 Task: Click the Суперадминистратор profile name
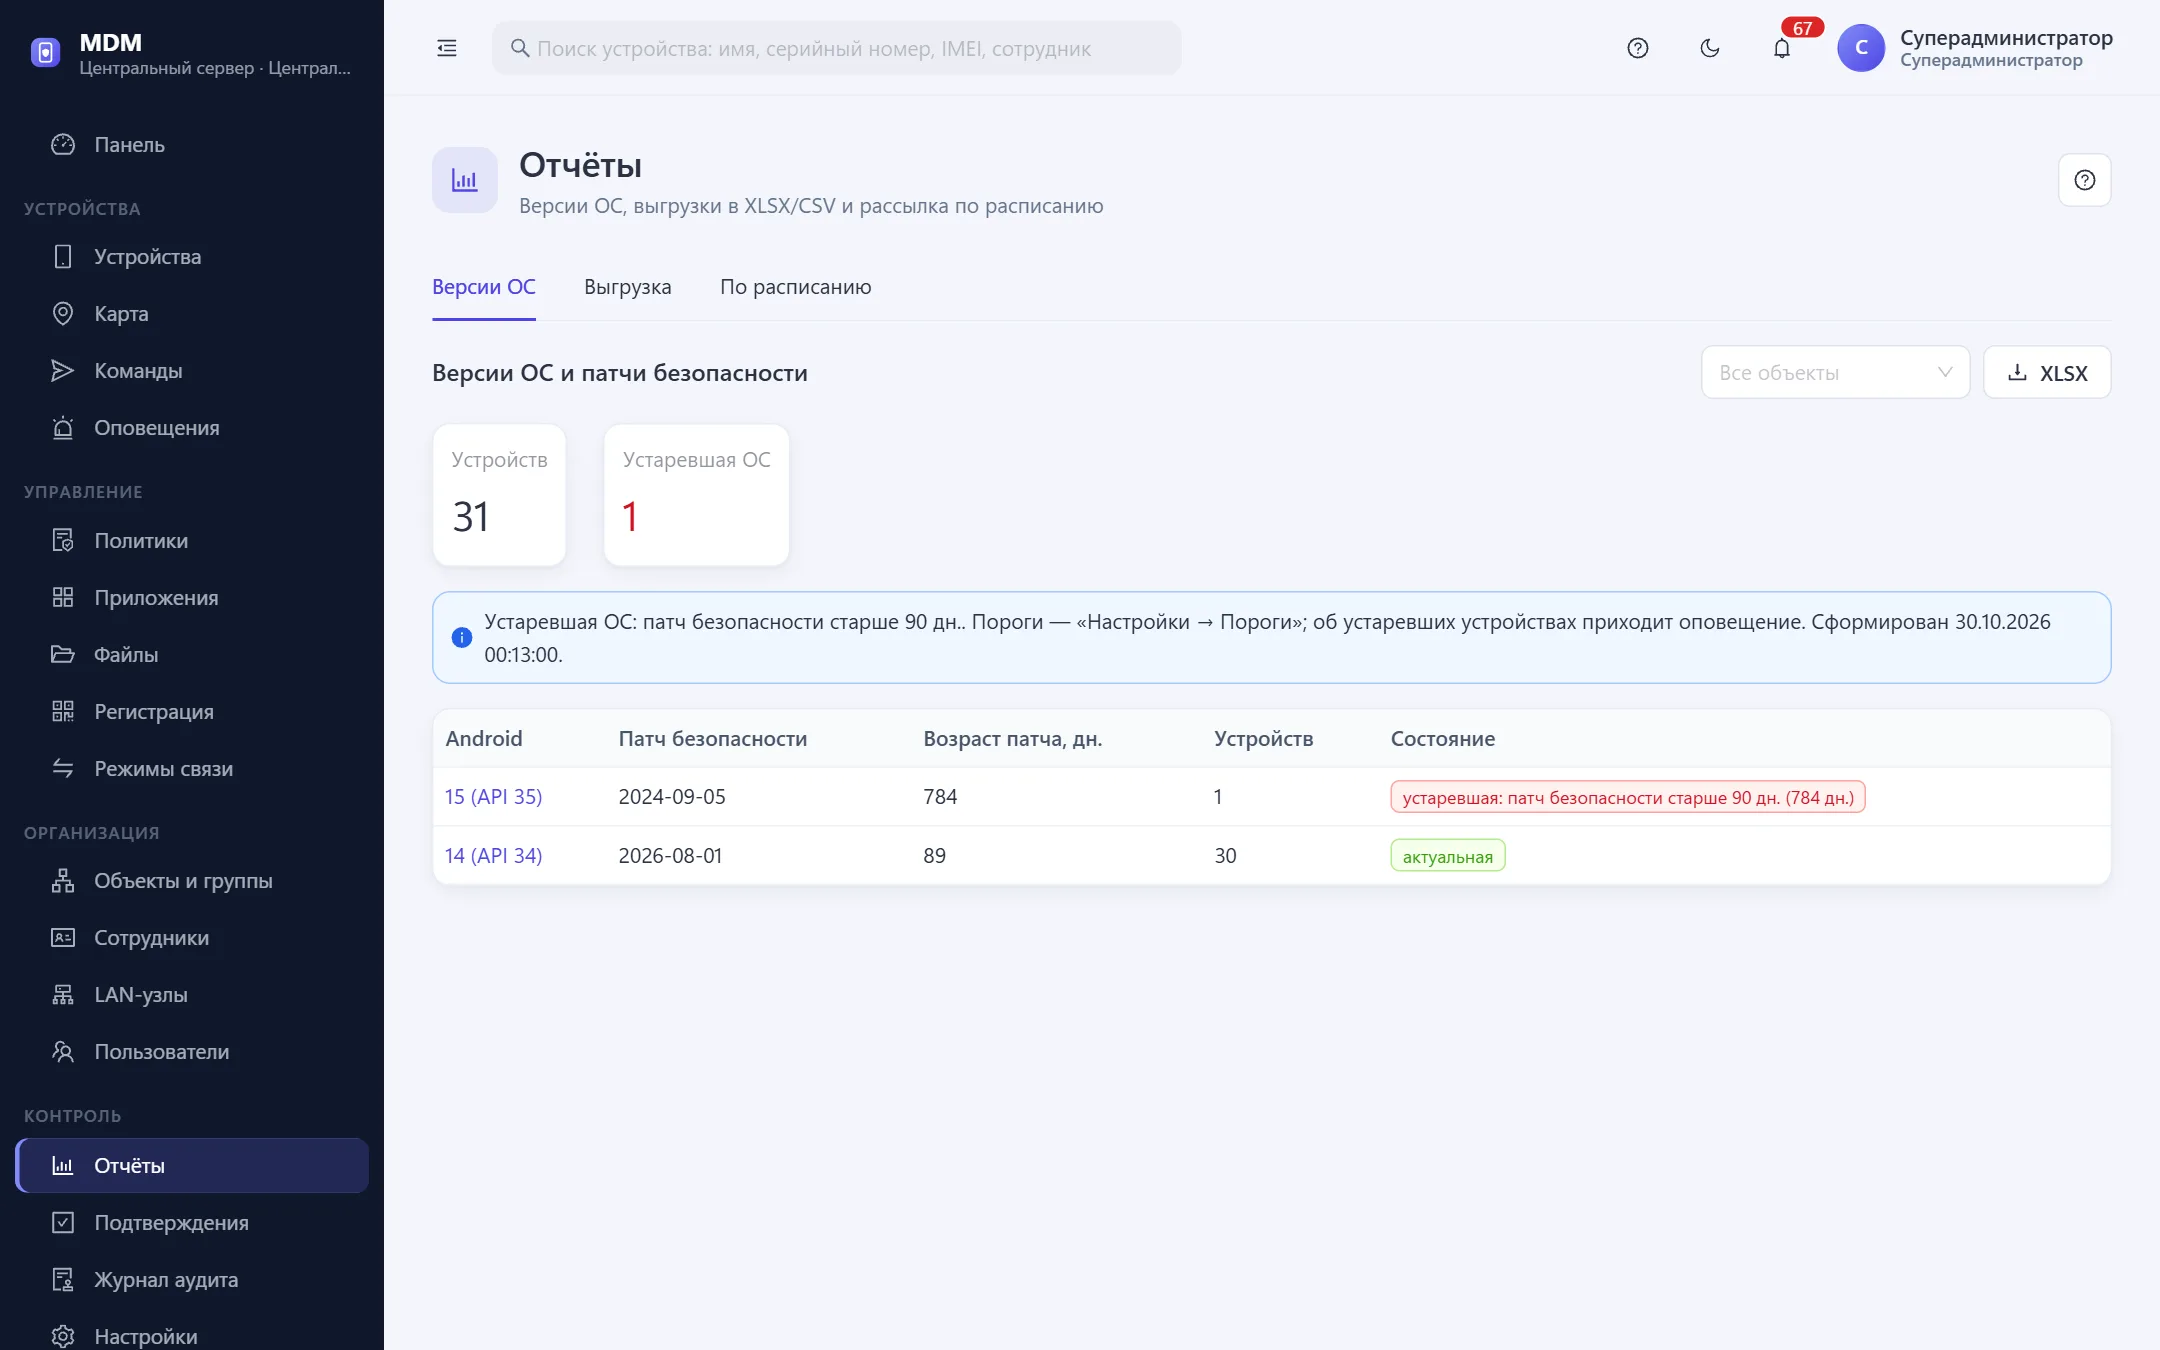click(2006, 38)
